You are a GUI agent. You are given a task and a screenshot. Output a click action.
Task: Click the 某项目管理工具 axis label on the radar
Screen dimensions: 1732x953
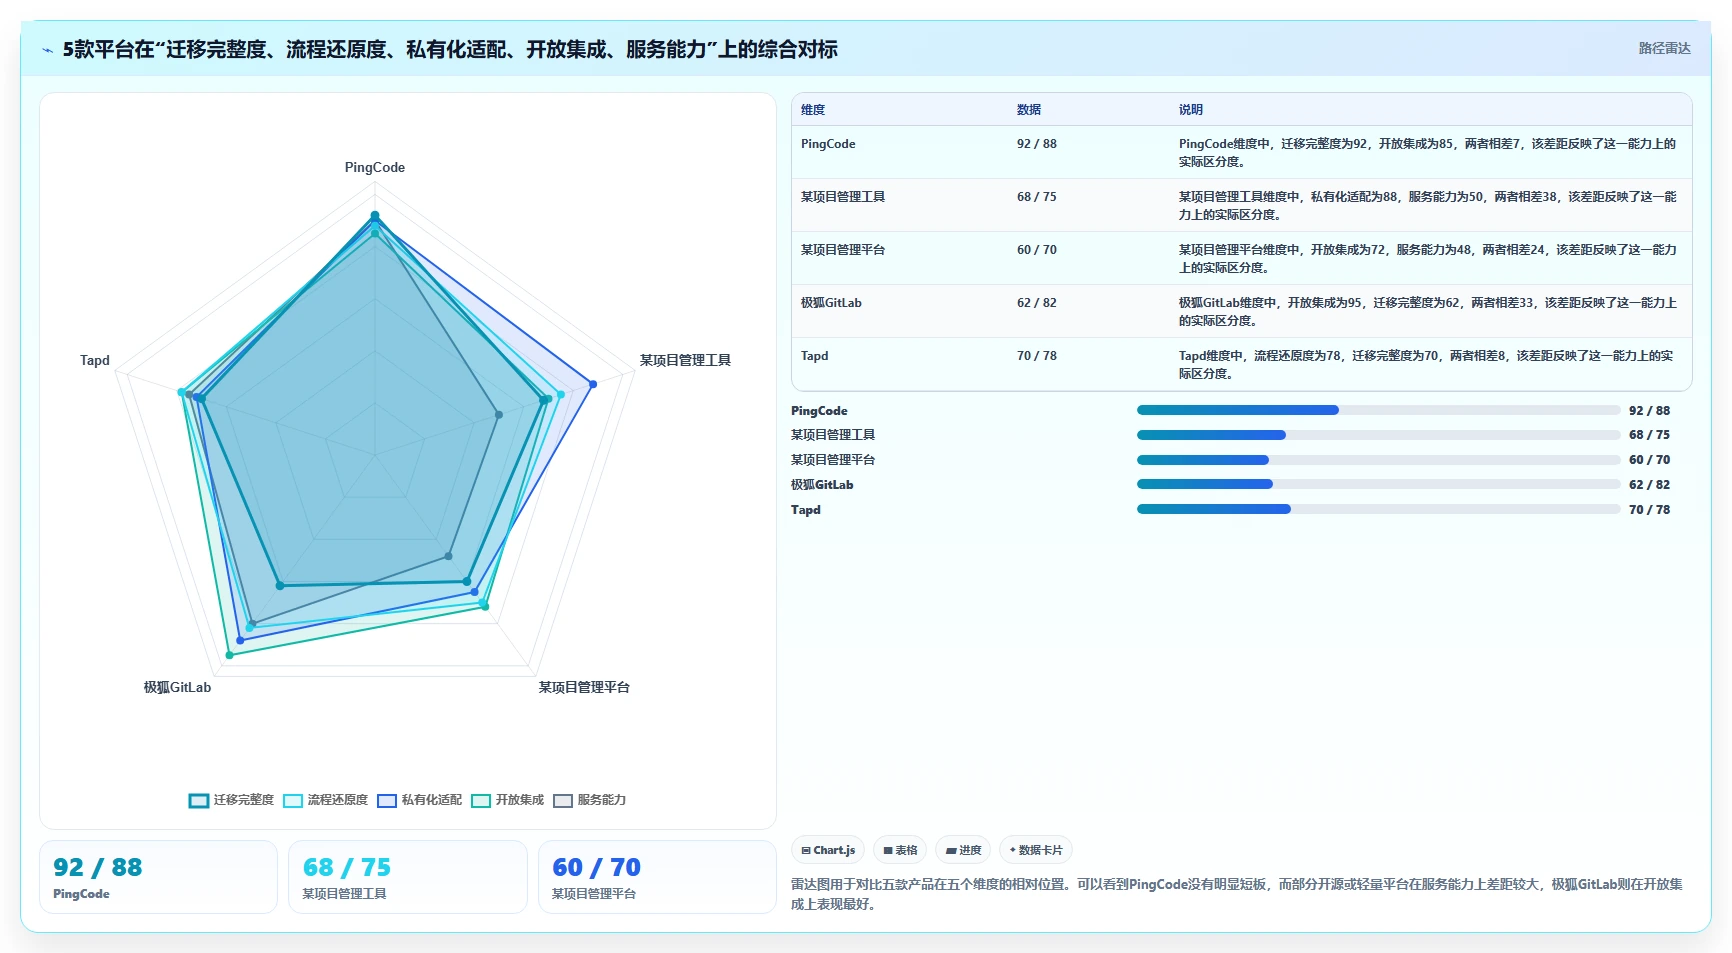pyautogui.click(x=685, y=360)
